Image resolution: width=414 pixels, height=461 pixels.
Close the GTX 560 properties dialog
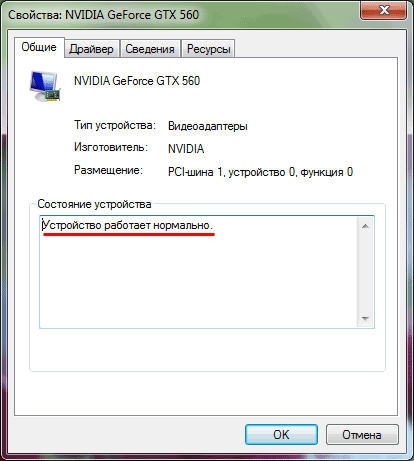click(x=384, y=10)
